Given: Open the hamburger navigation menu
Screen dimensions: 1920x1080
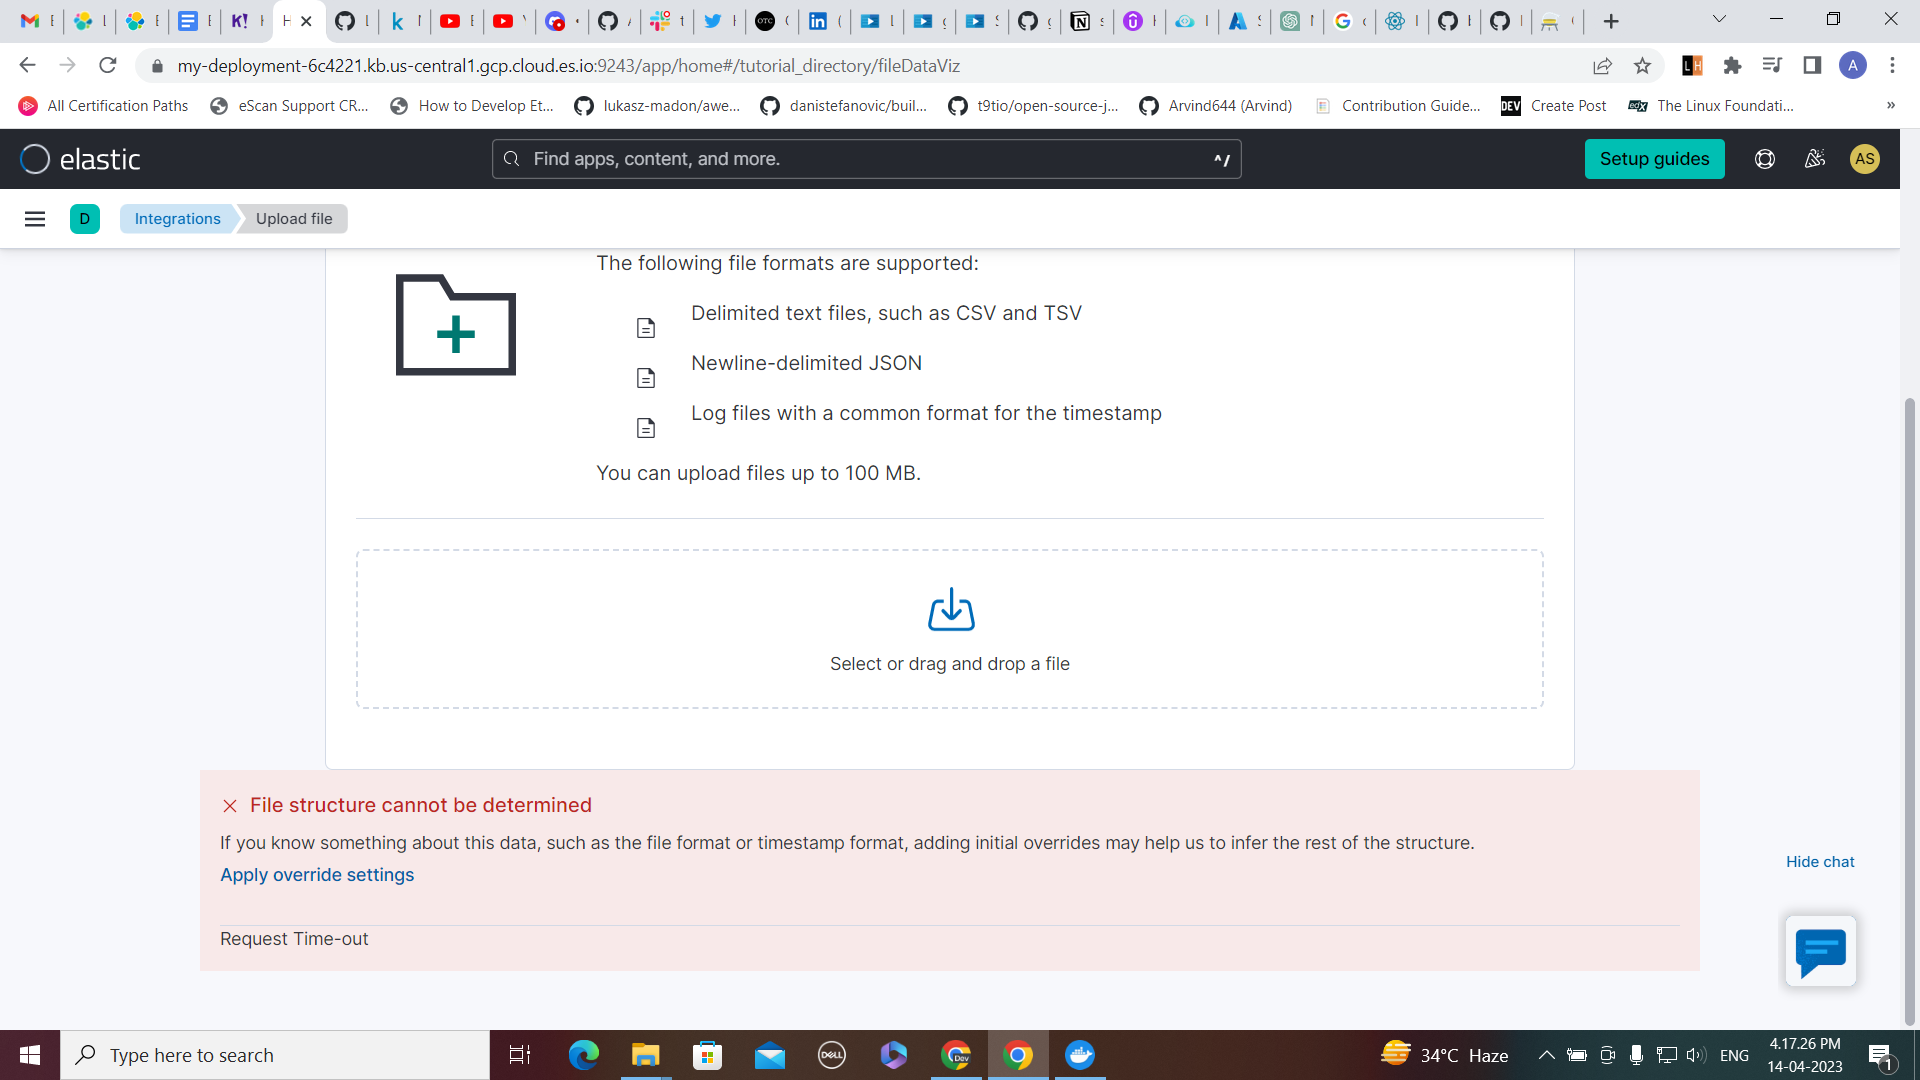Looking at the screenshot, I should pyautogui.click(x=35, y=219).
